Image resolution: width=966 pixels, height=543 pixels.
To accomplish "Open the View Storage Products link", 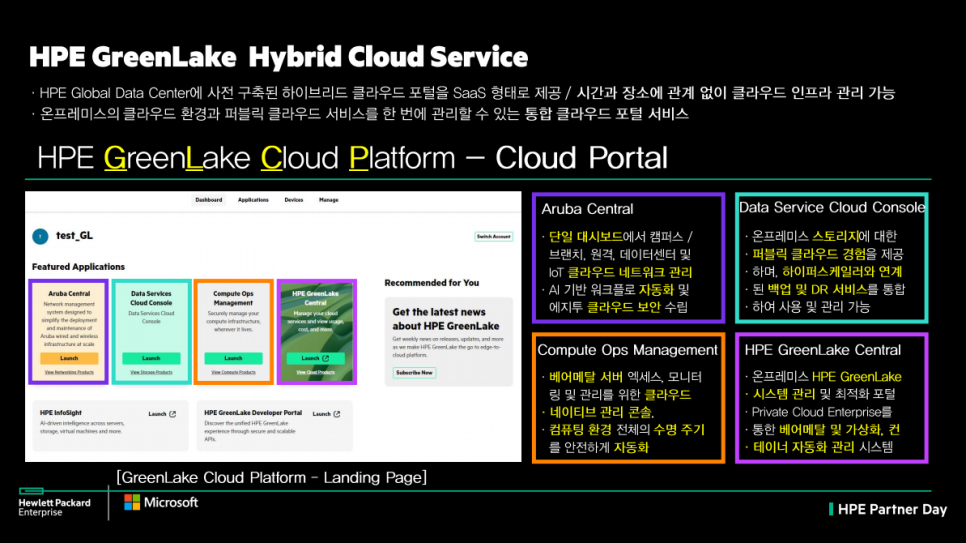I will pos(151,372).
